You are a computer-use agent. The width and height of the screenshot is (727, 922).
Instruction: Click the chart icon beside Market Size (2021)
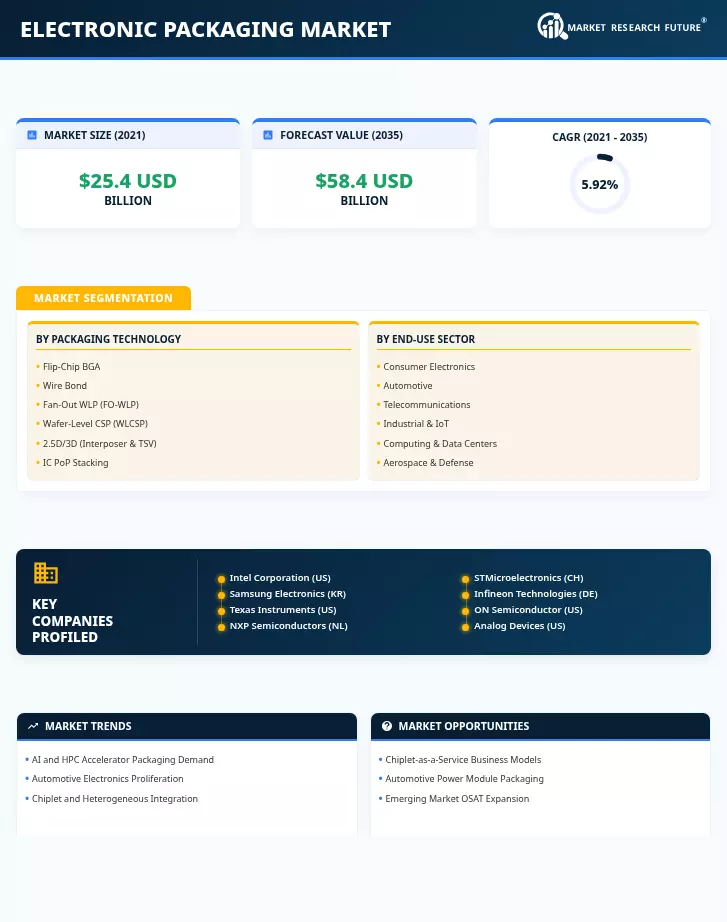[x=32, y=135]
